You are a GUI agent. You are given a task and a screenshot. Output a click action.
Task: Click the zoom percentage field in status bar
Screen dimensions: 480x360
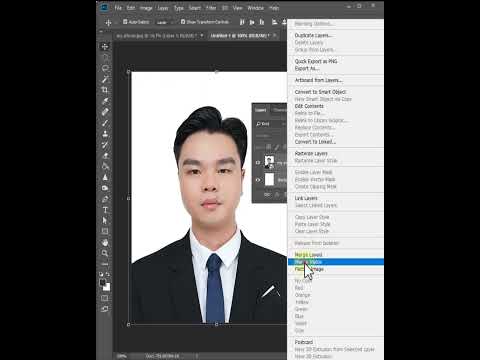[x=122, y=356]
